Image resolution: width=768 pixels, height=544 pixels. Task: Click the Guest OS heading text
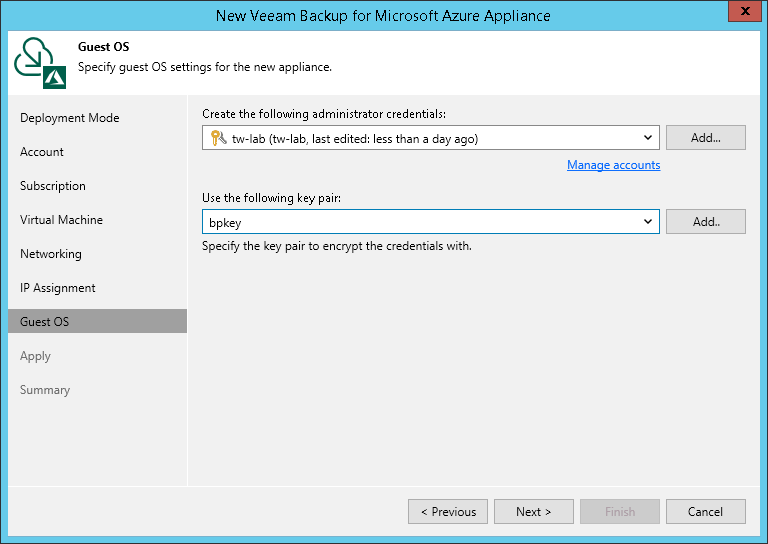click(x=103, y=47)
